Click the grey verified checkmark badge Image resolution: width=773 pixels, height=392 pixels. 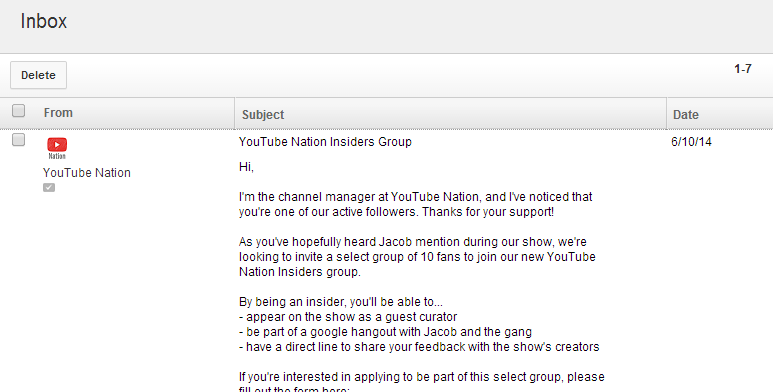pos(49,187)
